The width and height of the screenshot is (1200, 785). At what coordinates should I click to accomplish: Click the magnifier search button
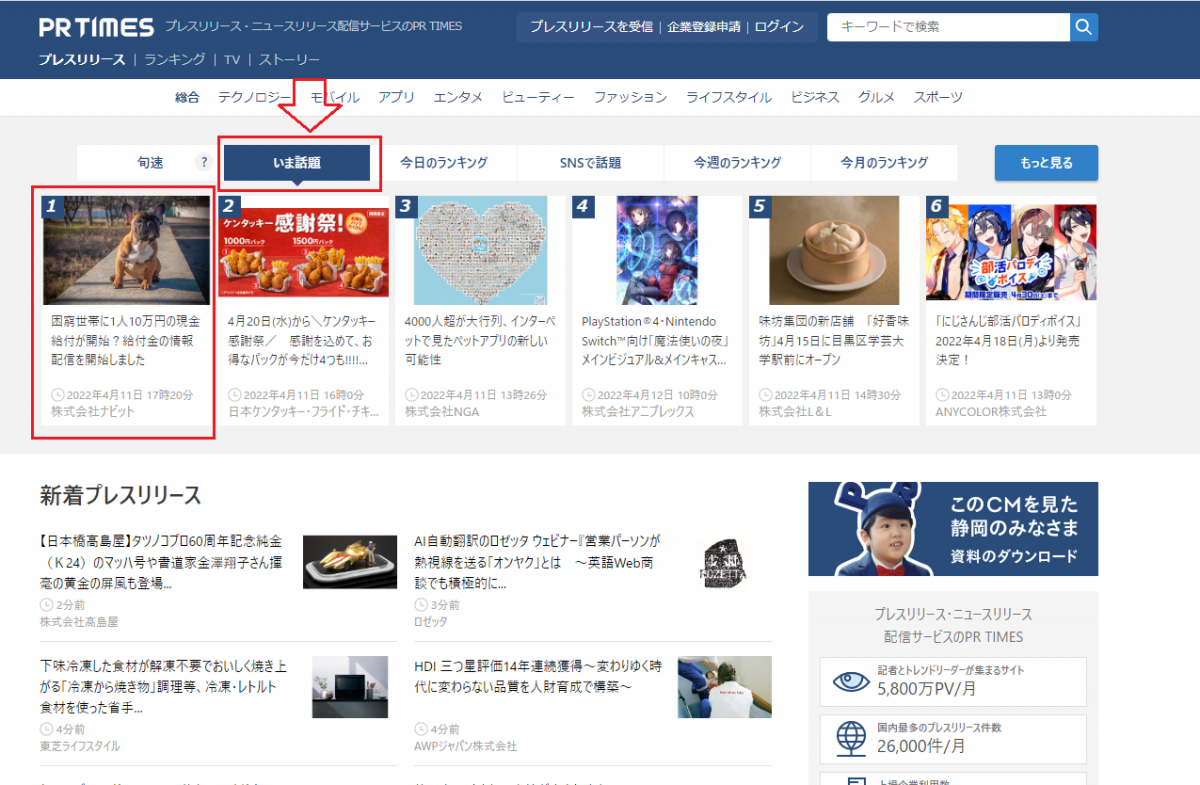(1083, 27)
